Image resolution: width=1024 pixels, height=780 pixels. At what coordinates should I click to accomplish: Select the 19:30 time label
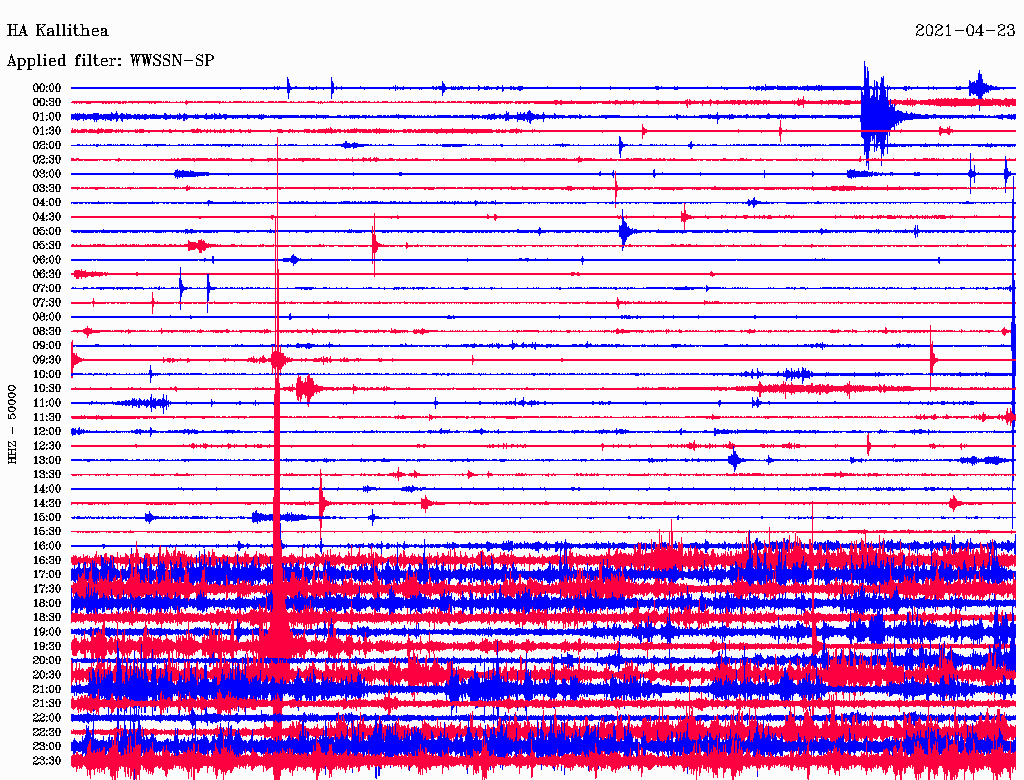pos(47,647)
